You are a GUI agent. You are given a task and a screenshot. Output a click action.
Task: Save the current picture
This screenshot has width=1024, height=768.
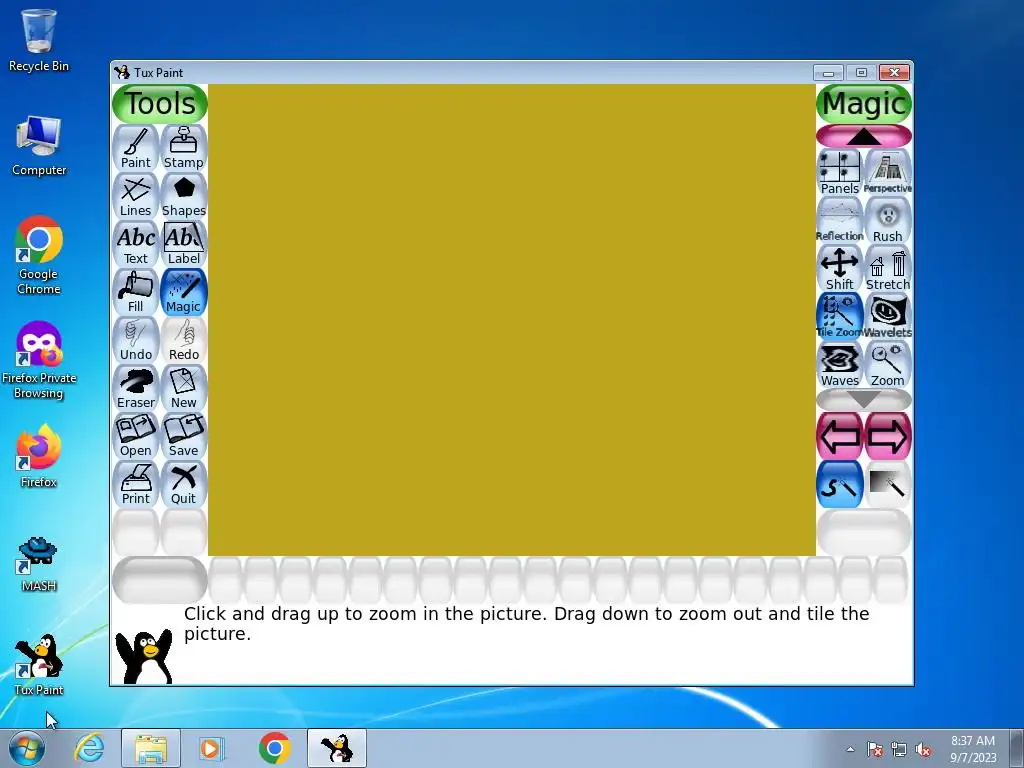pos(184,436)
